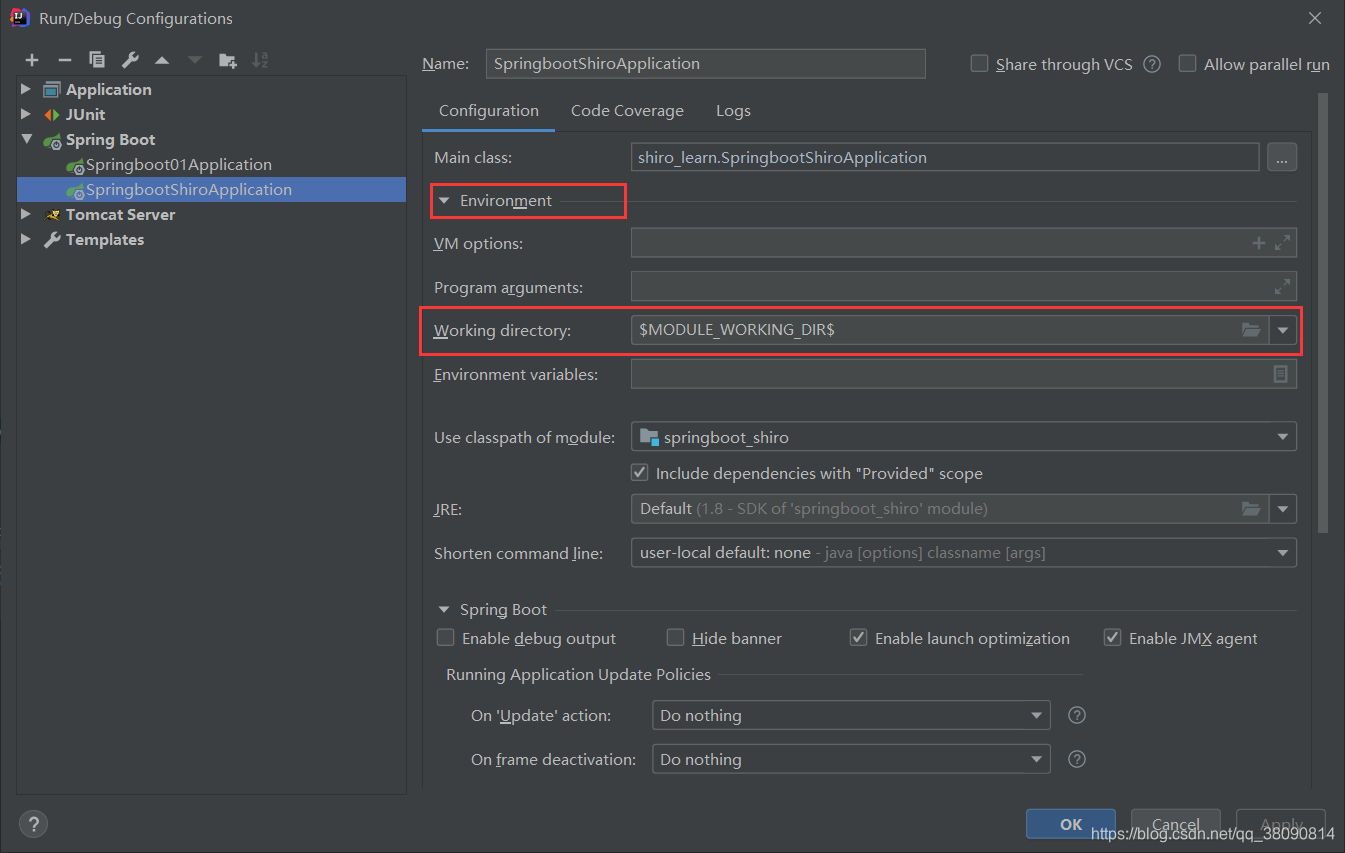Uncheck Include dependencies with Provided scope

pos(639,473)
